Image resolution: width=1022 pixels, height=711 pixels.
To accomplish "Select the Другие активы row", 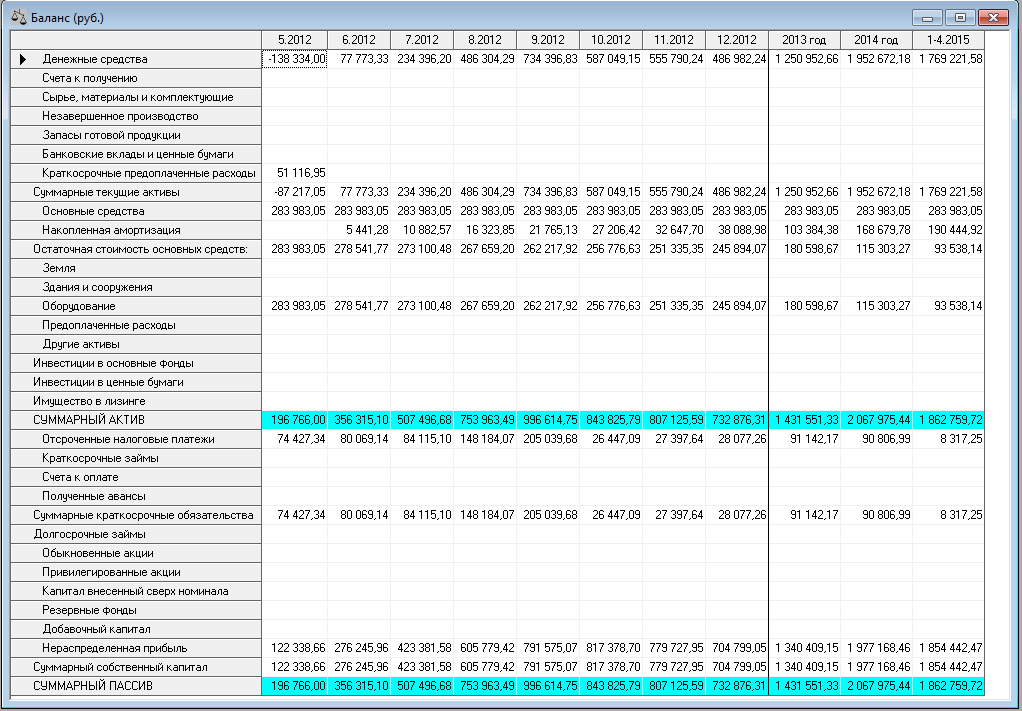I will (x=136, y=344).
